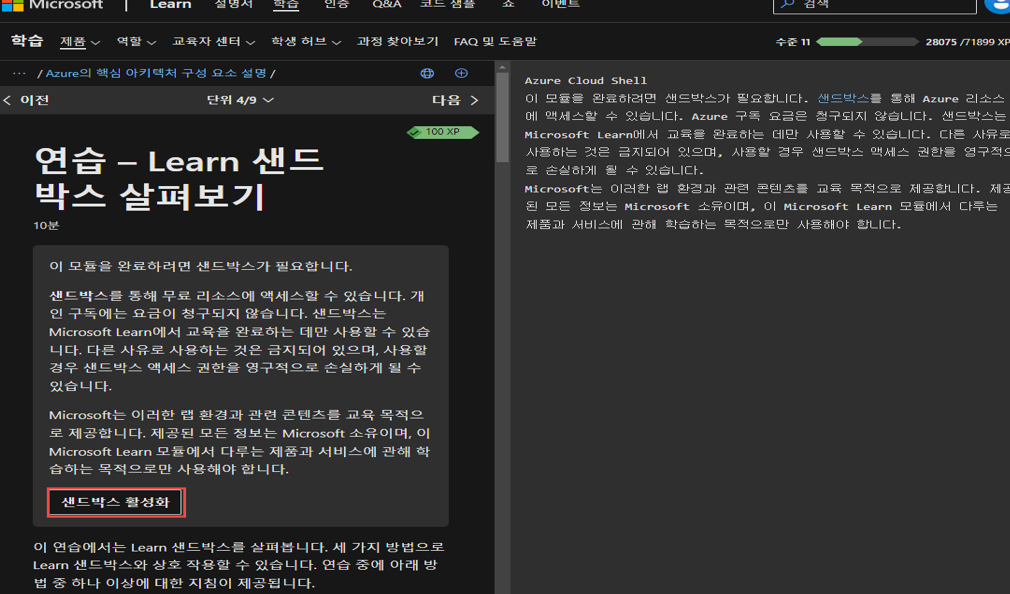The width and height of the screenshot is (1010, 594).
Task: Click the green 100 XP badge
Action: [x=442, y=131]
